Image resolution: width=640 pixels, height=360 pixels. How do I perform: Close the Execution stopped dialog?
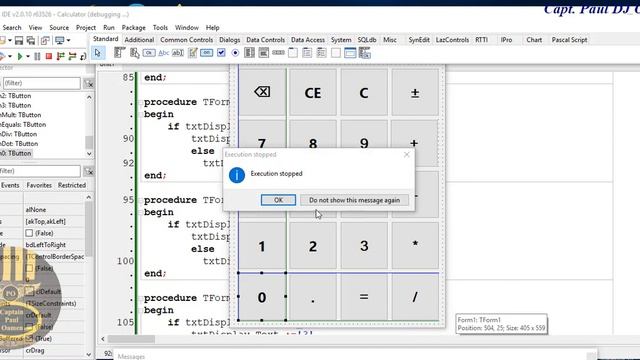tap(407, 154)
